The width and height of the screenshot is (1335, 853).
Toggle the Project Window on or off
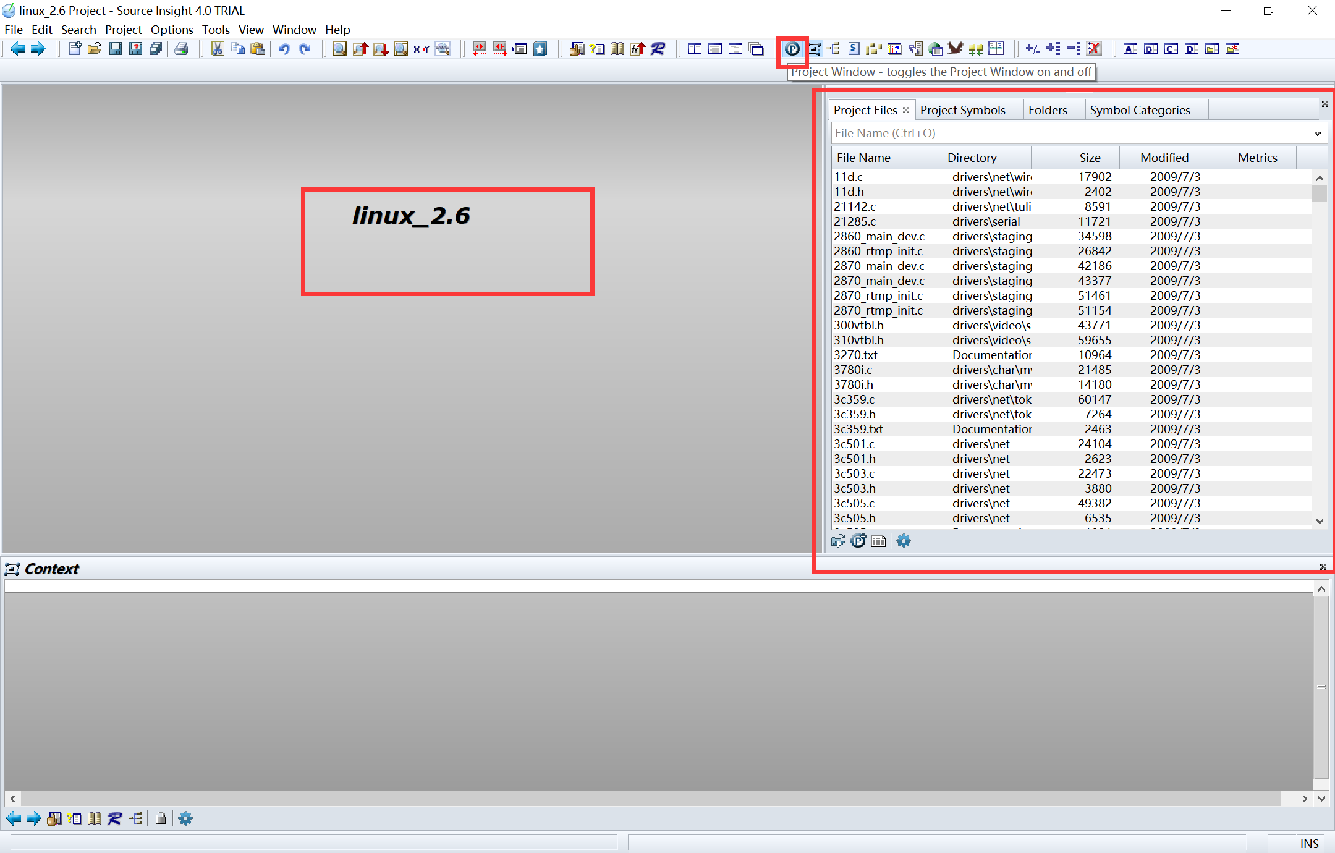click(x=791, y=48)
